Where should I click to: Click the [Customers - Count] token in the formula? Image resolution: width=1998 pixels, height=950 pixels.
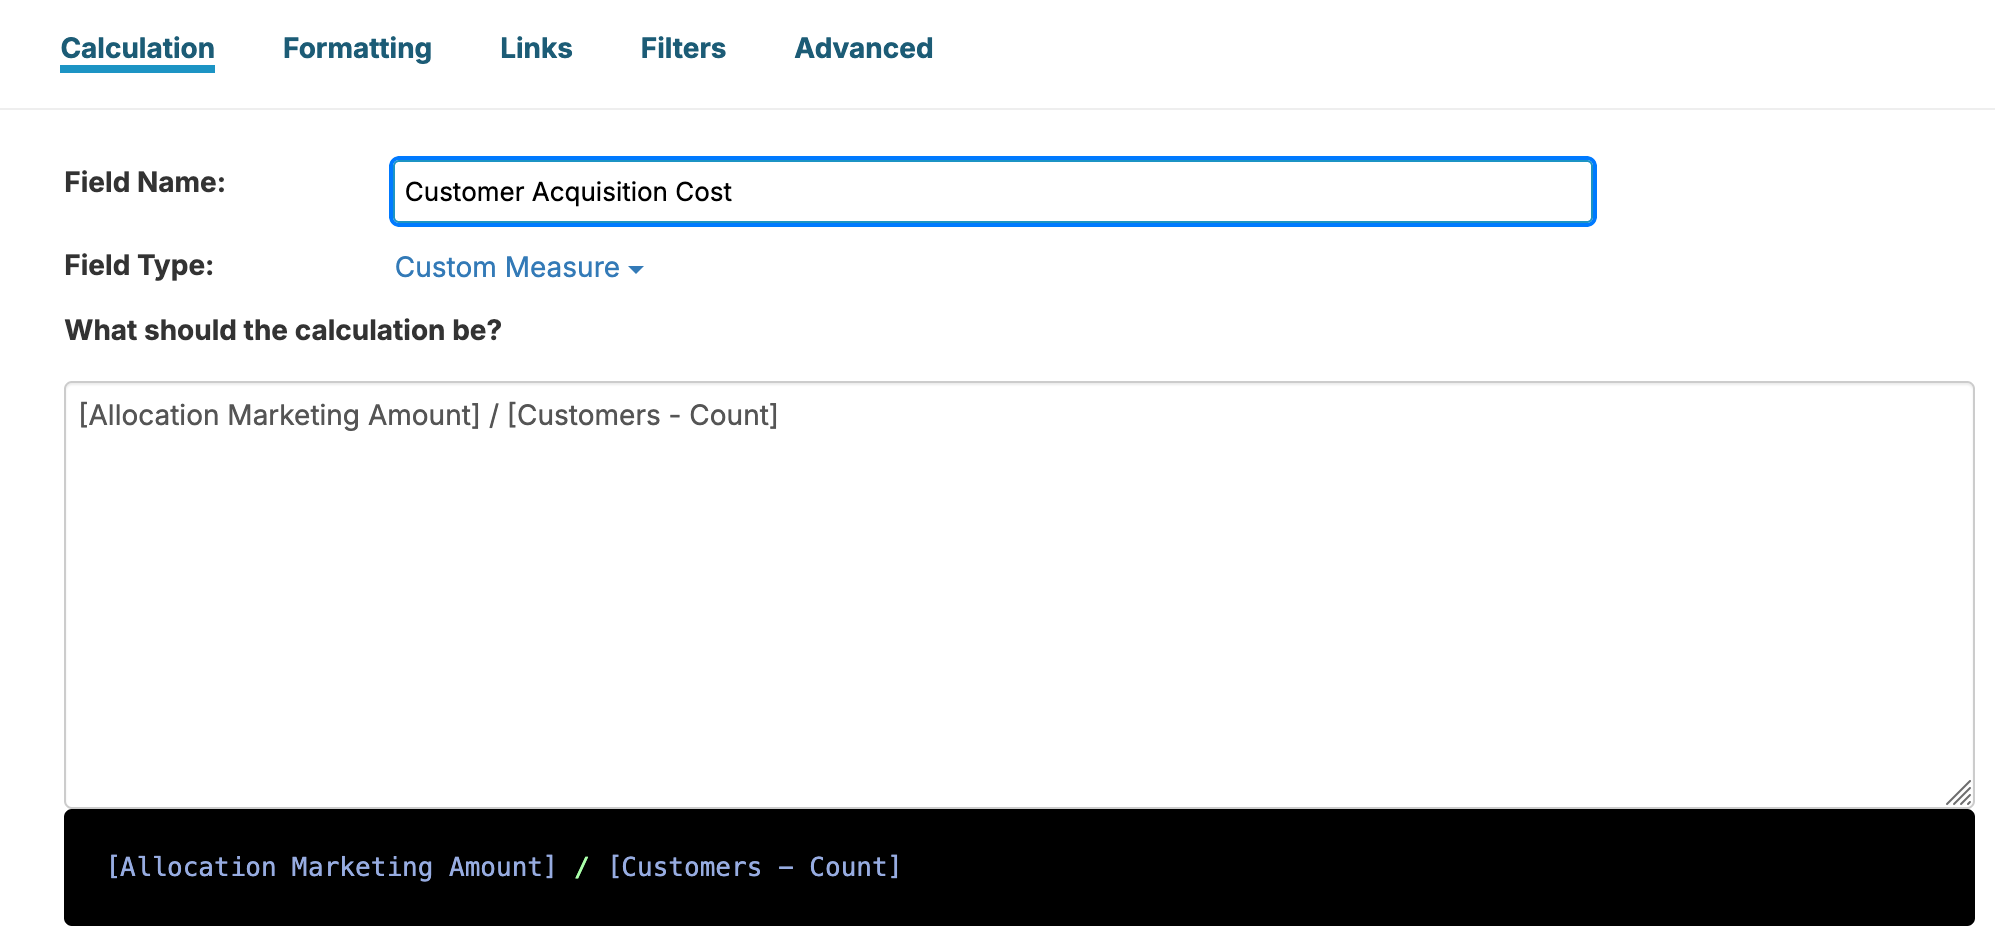click(644, 414)
